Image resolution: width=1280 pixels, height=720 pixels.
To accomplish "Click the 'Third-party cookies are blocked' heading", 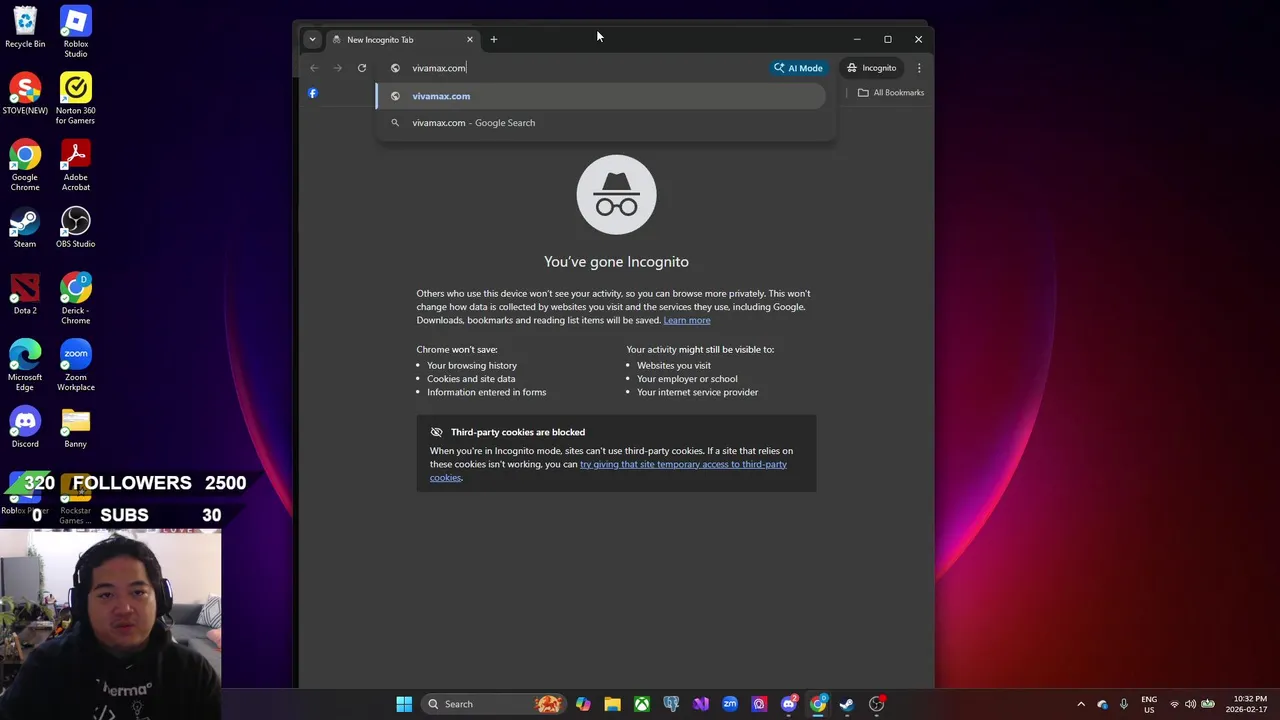I will click(518, 432).
